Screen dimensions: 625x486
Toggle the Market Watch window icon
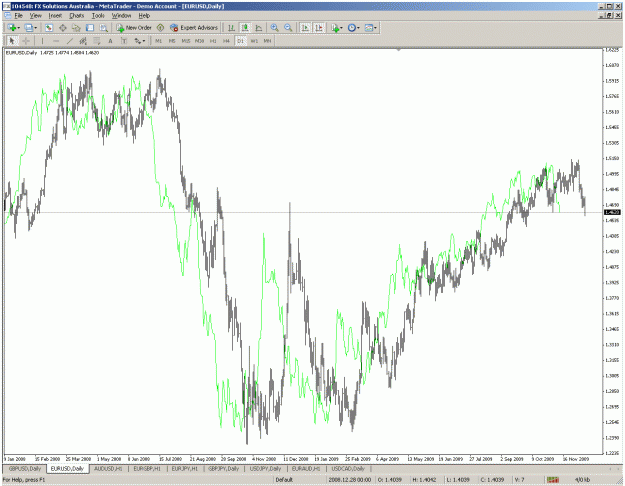coord(49,28)
